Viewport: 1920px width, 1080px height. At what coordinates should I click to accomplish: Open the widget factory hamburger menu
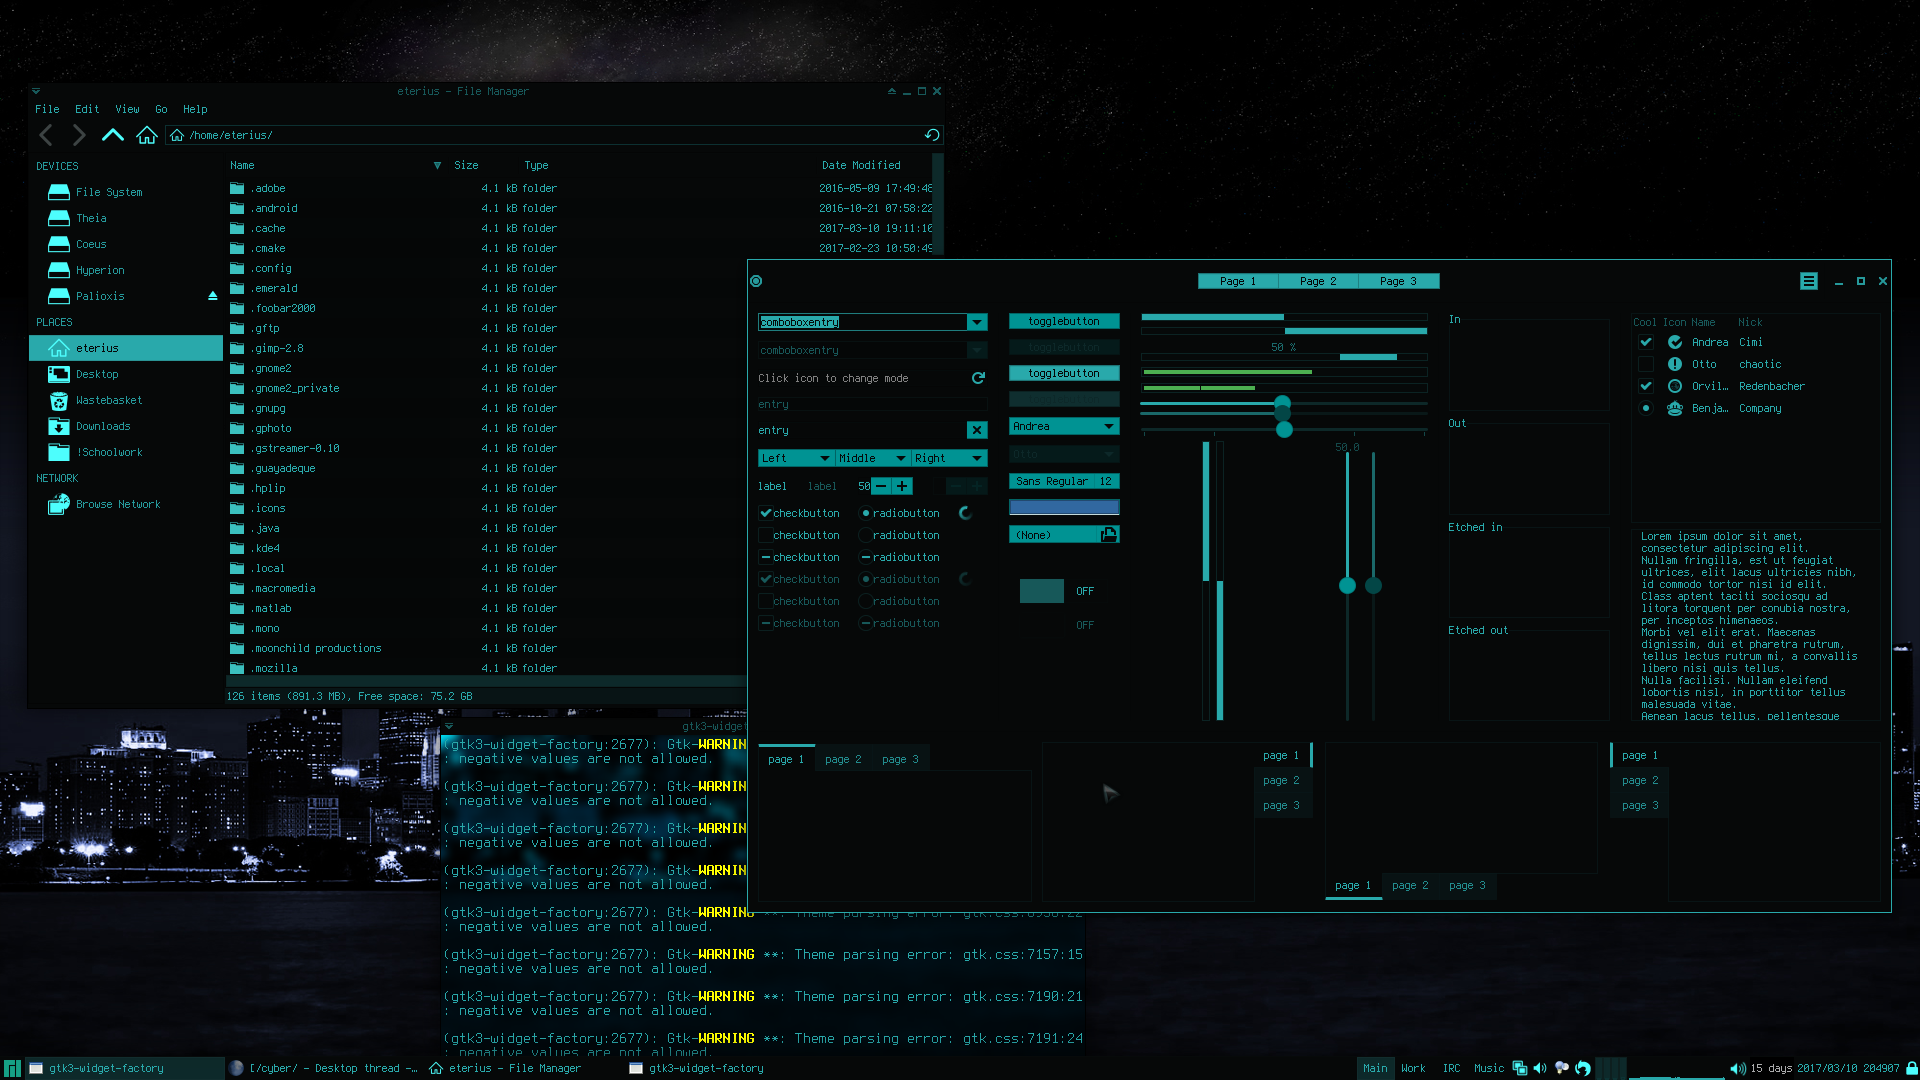[x=1809, y=281]
